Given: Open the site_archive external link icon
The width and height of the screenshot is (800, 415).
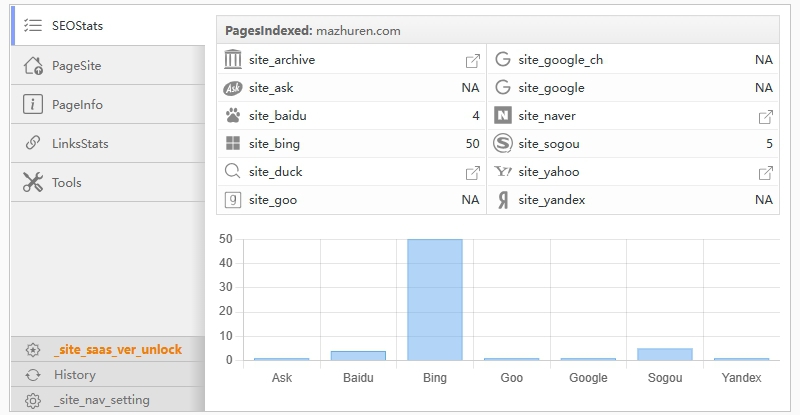Looking at the screenshot, I should click(472, 61).
